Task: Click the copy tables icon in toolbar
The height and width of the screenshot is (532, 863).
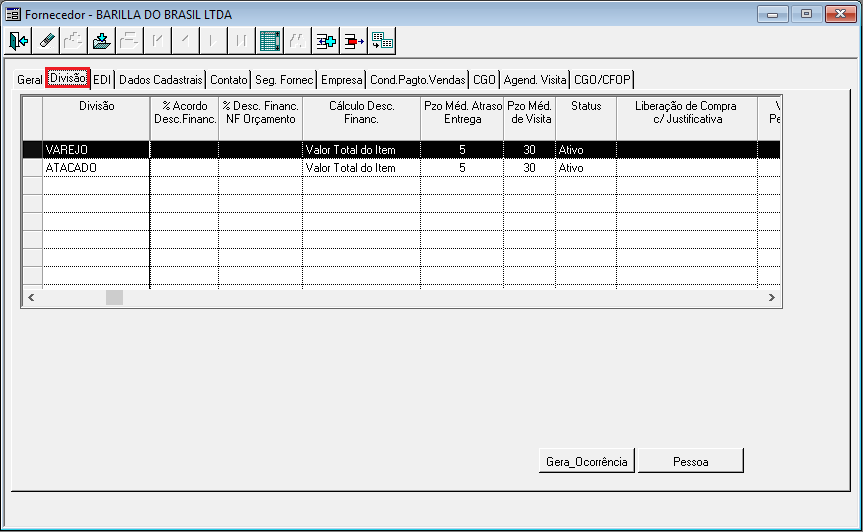Action: 382,41
